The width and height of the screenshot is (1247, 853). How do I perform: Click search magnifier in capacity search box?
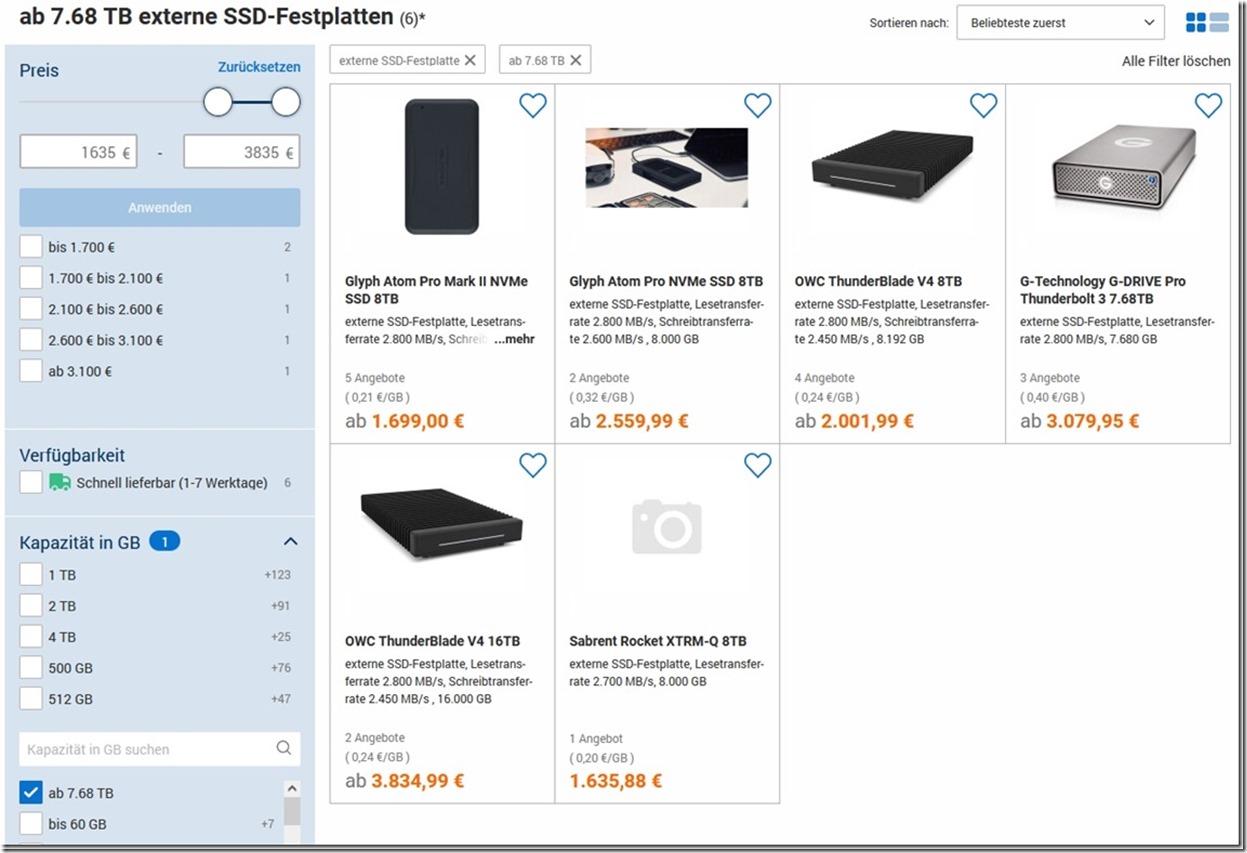pos(284,748)
